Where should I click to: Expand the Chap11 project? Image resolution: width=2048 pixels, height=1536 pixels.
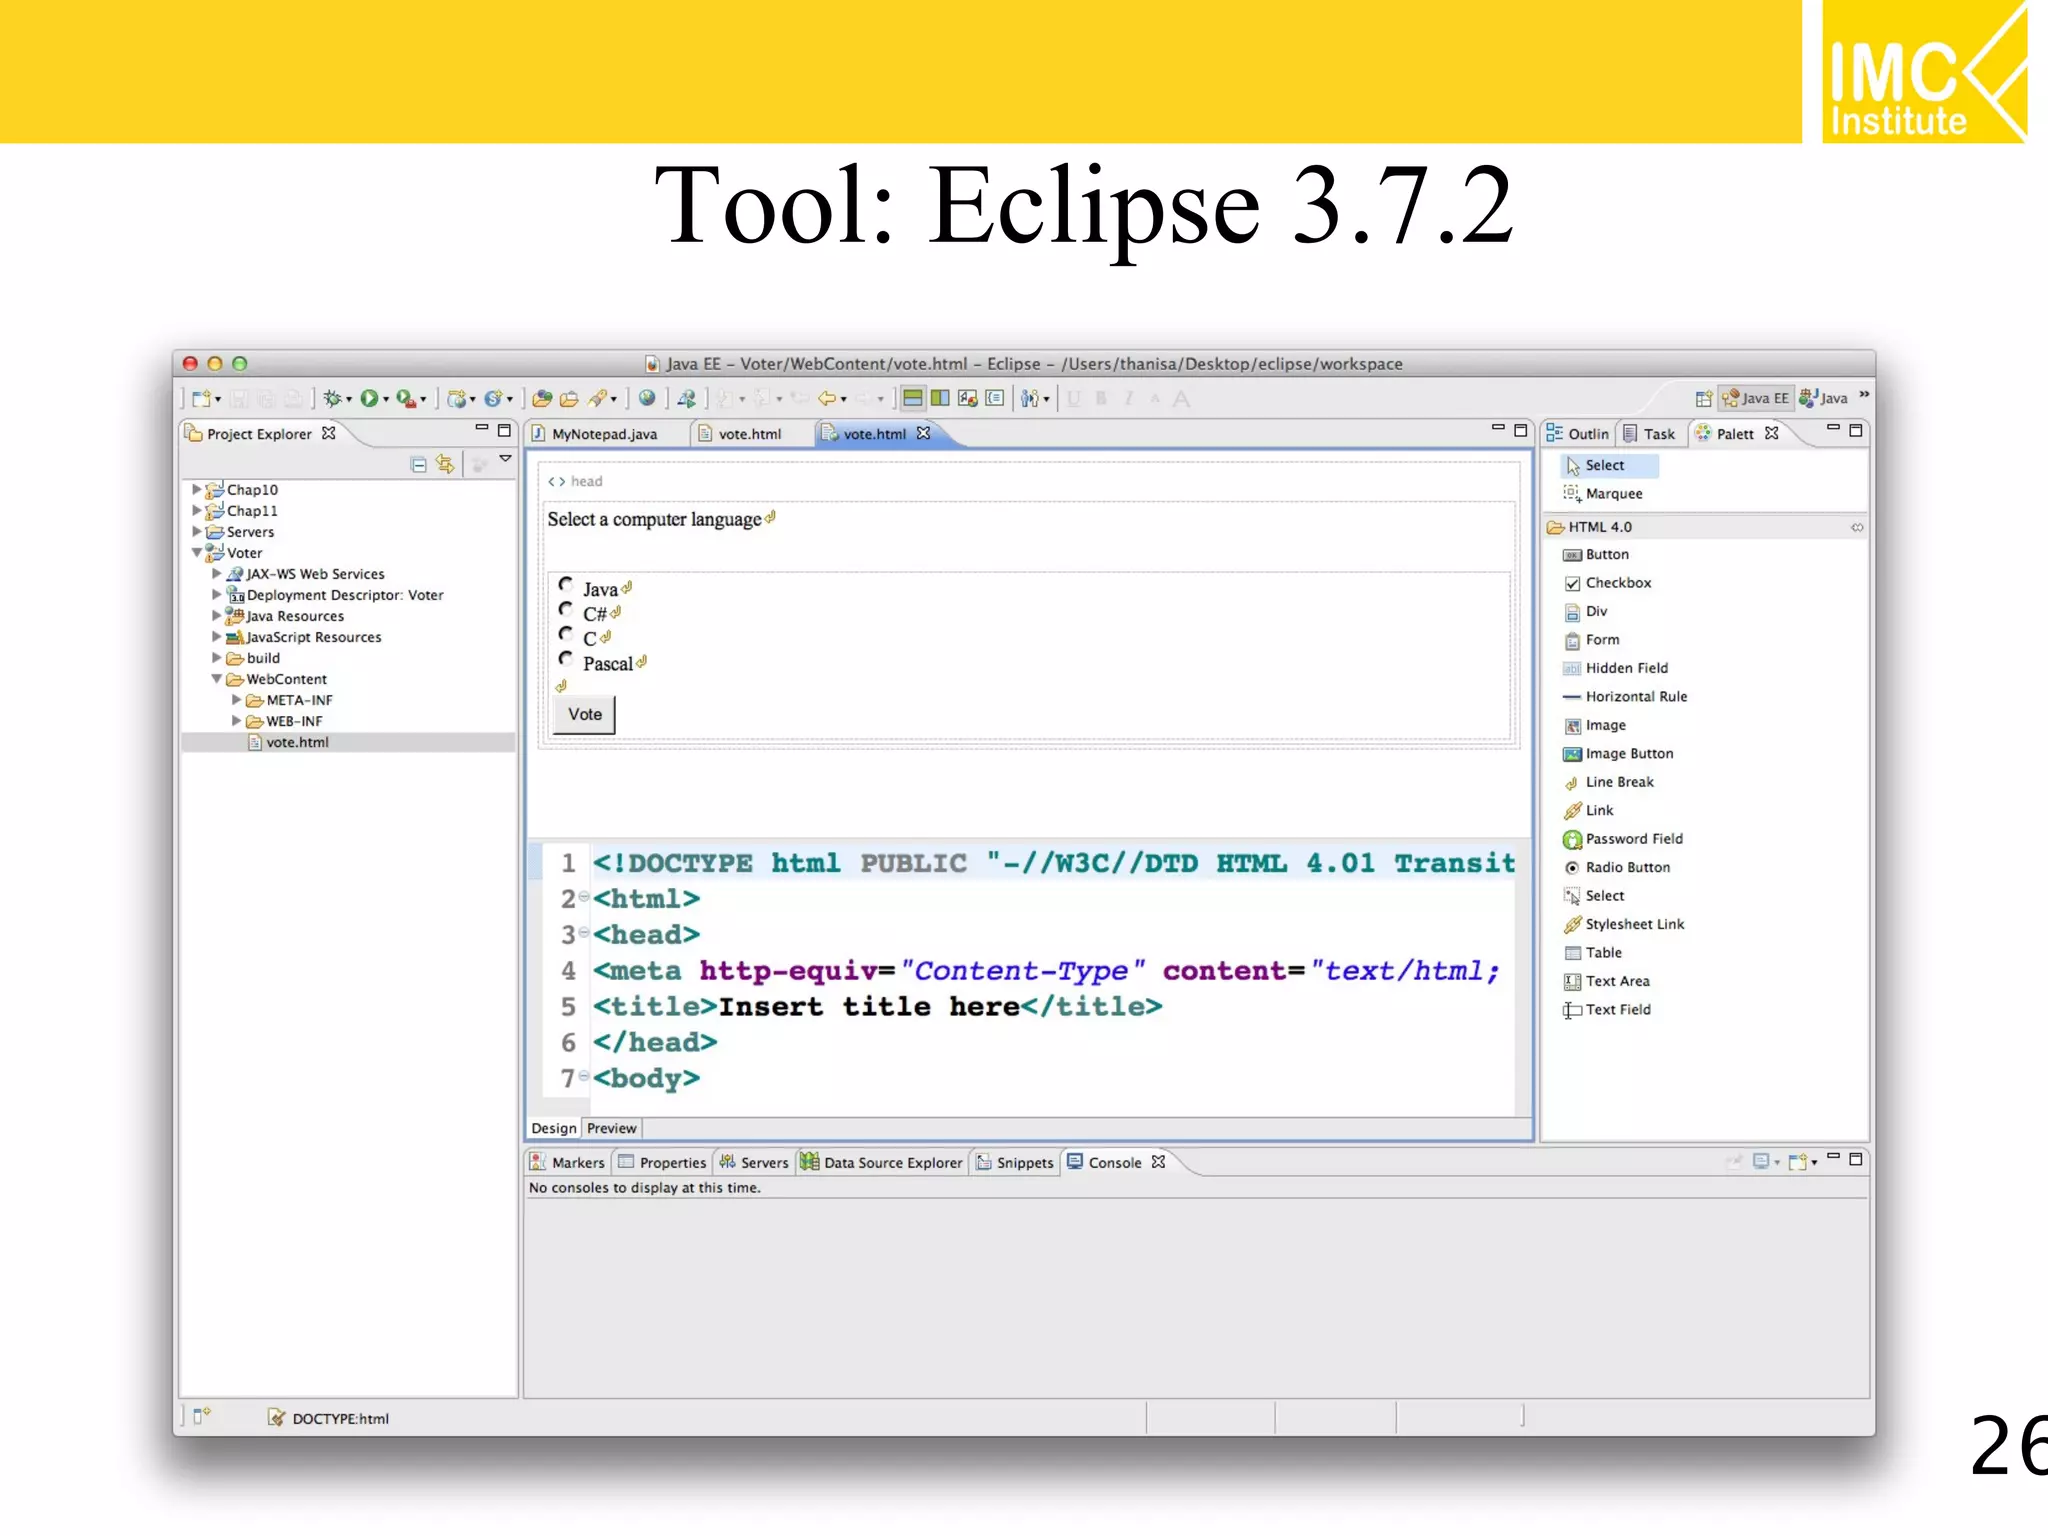pyautogui.click(x=197, y=510)
